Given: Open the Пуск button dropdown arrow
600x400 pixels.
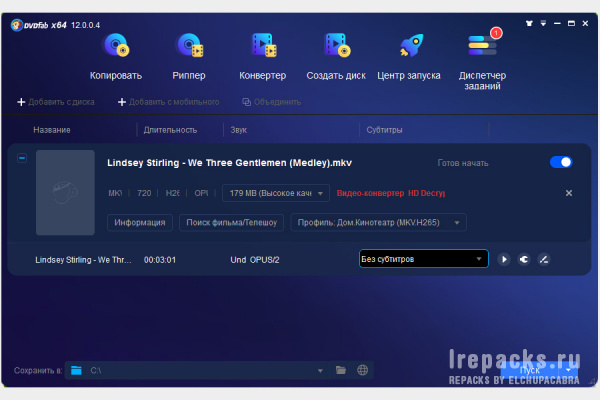Looking at the screenshot, I should point(569,371).
